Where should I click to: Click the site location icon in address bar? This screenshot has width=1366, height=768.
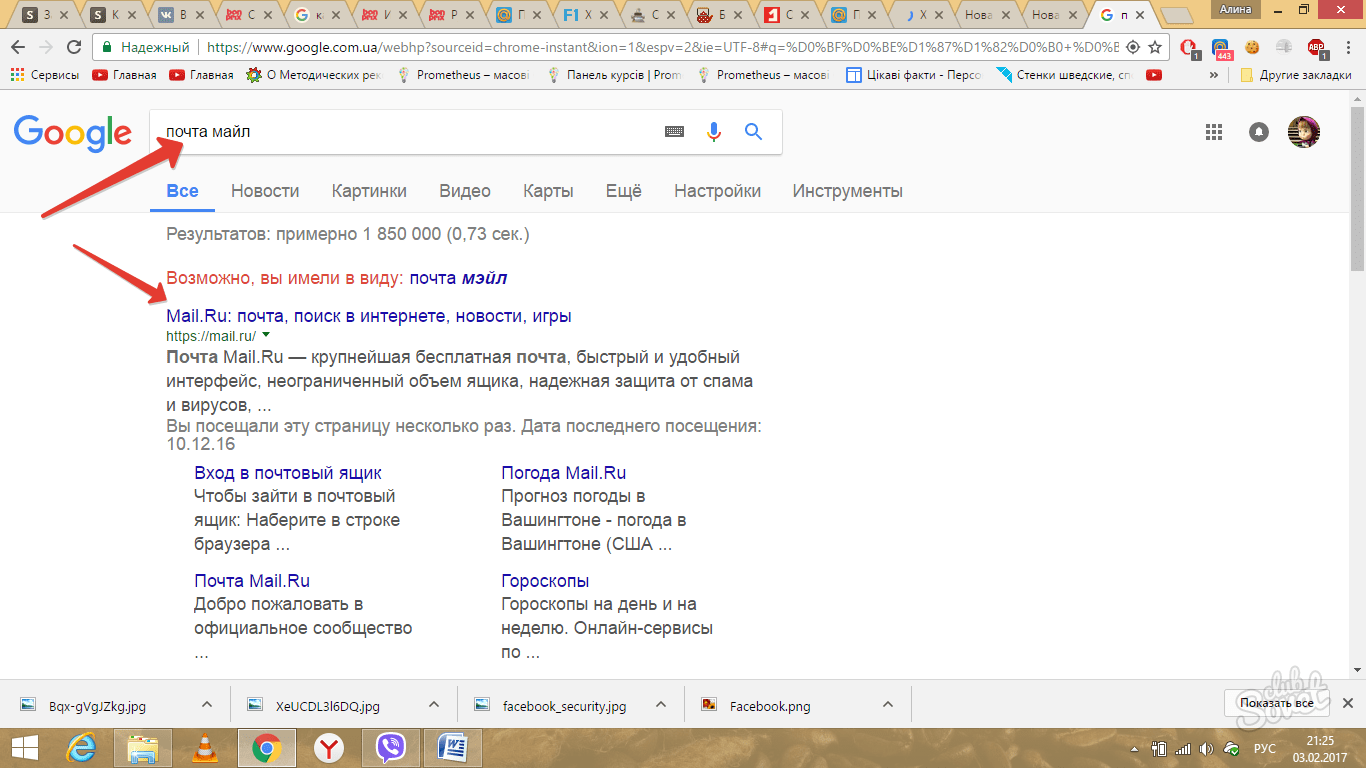pyautogui.click(x=1133, y=47)
